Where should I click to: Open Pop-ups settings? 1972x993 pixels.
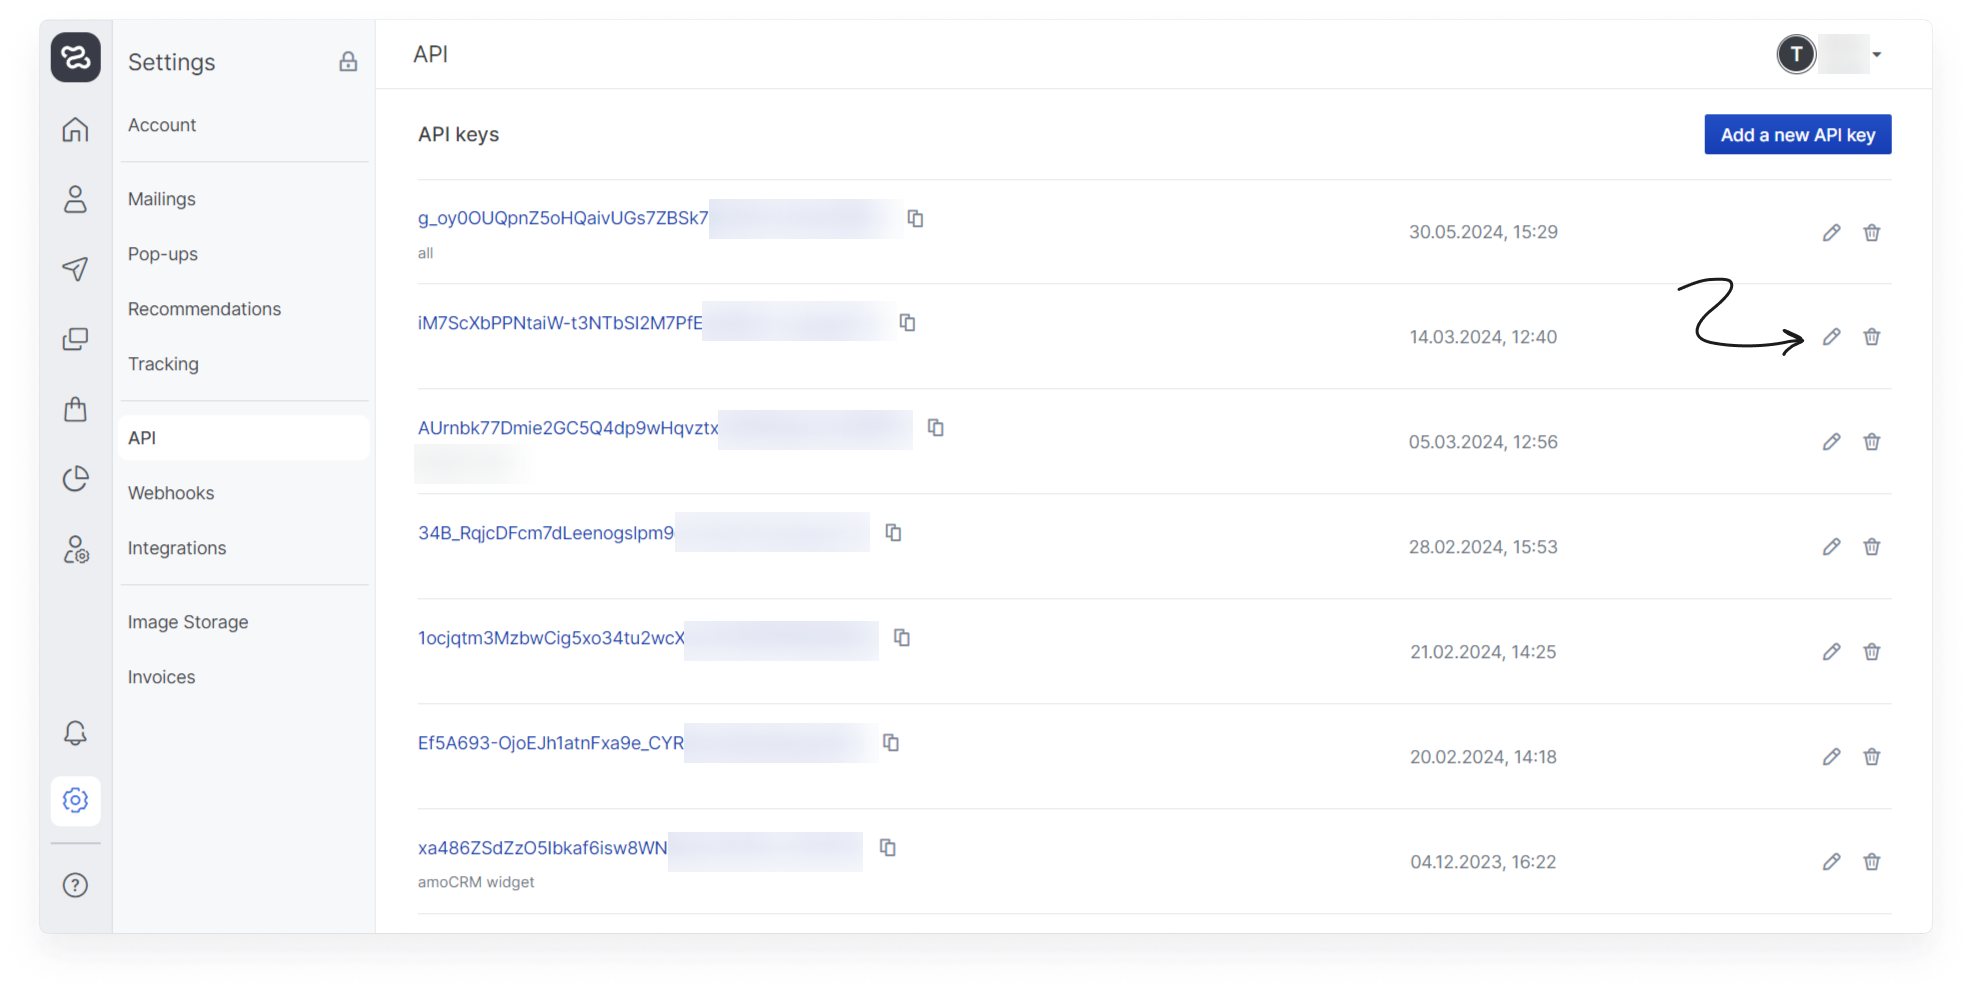(163, 254)
